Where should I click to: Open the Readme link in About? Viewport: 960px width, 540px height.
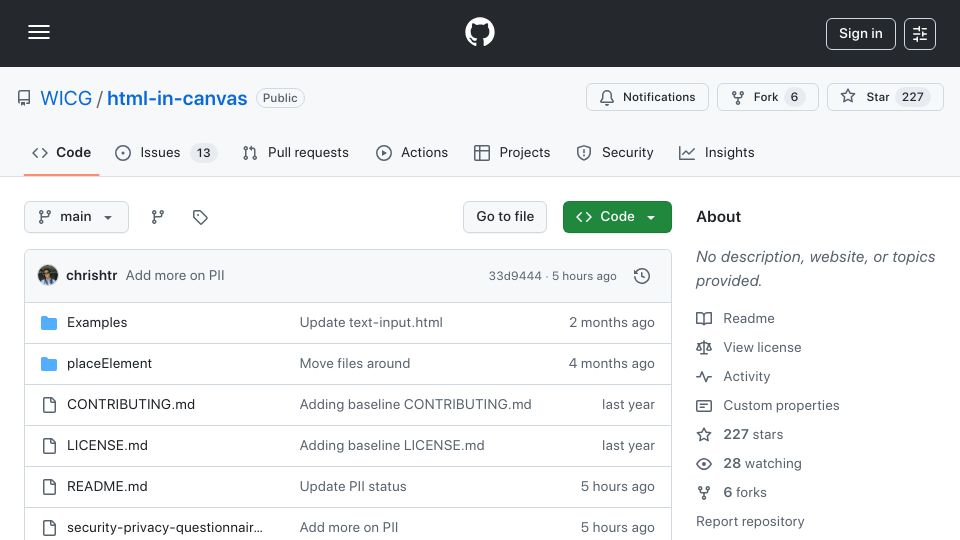click(749, 318)
